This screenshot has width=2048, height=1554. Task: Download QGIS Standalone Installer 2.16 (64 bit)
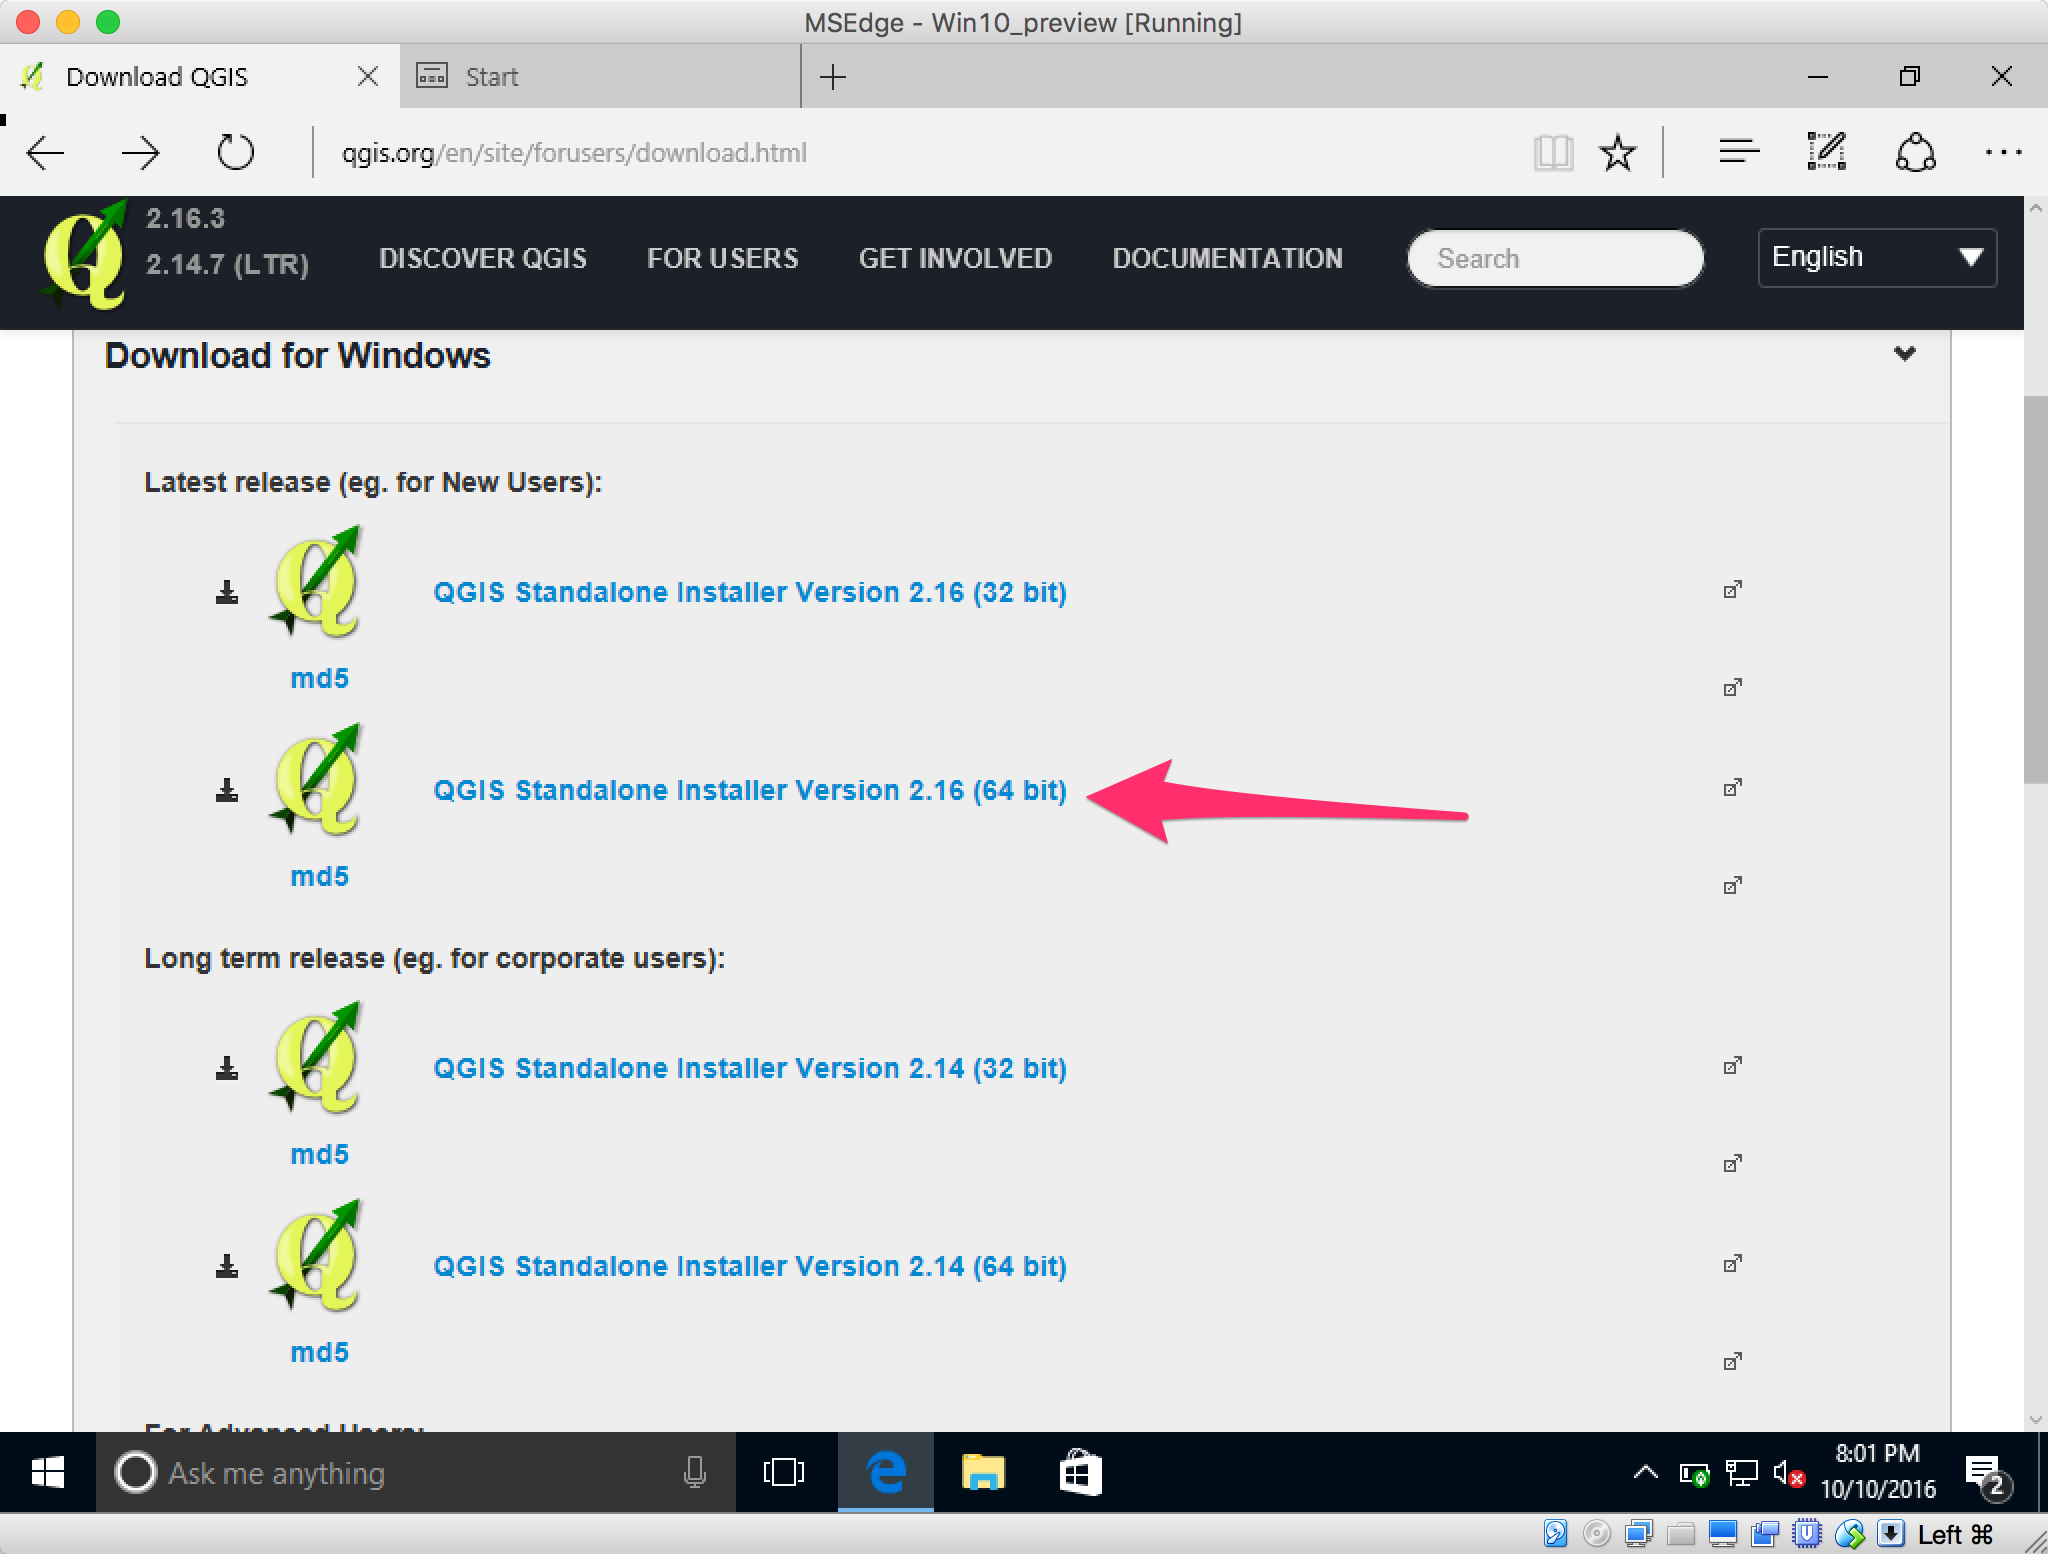750,790
